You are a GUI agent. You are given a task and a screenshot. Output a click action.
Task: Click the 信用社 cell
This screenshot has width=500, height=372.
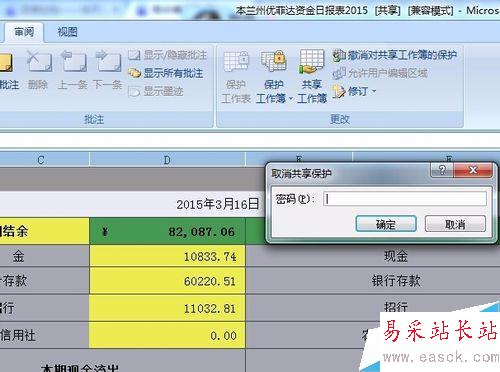44,335
